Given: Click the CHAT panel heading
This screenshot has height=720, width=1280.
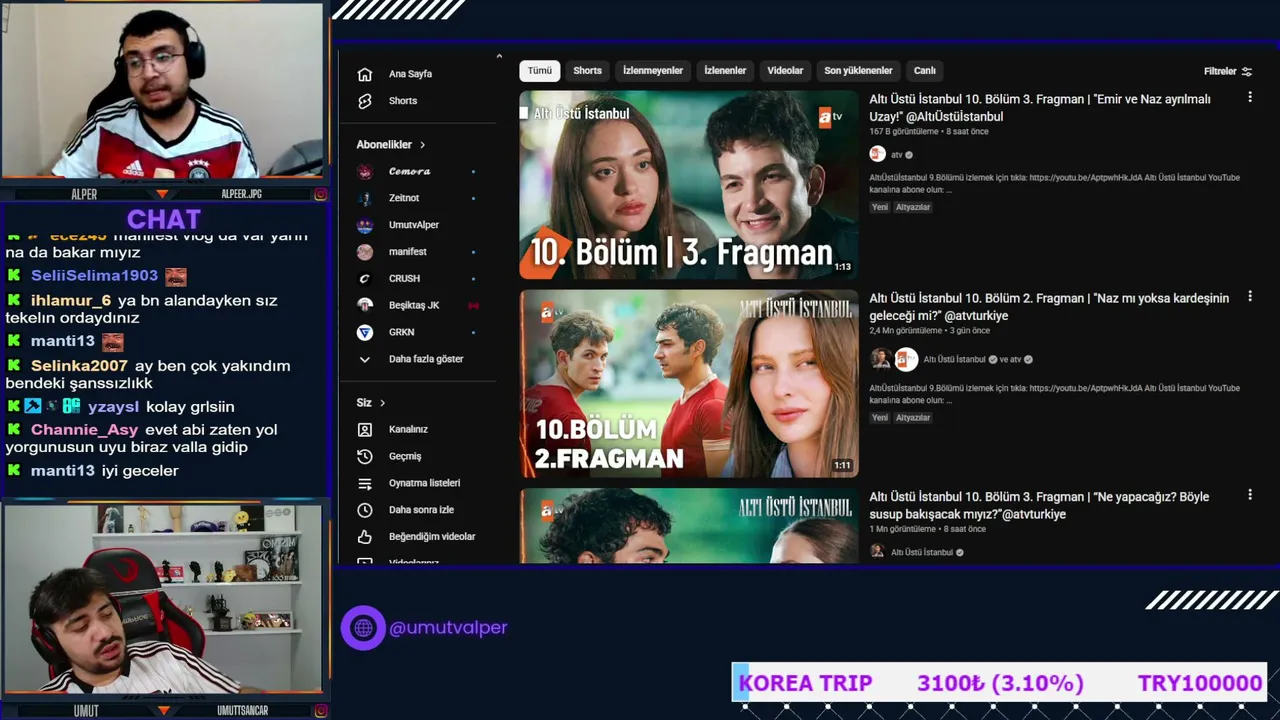Looking at the screenshot, I should (164, 219).
